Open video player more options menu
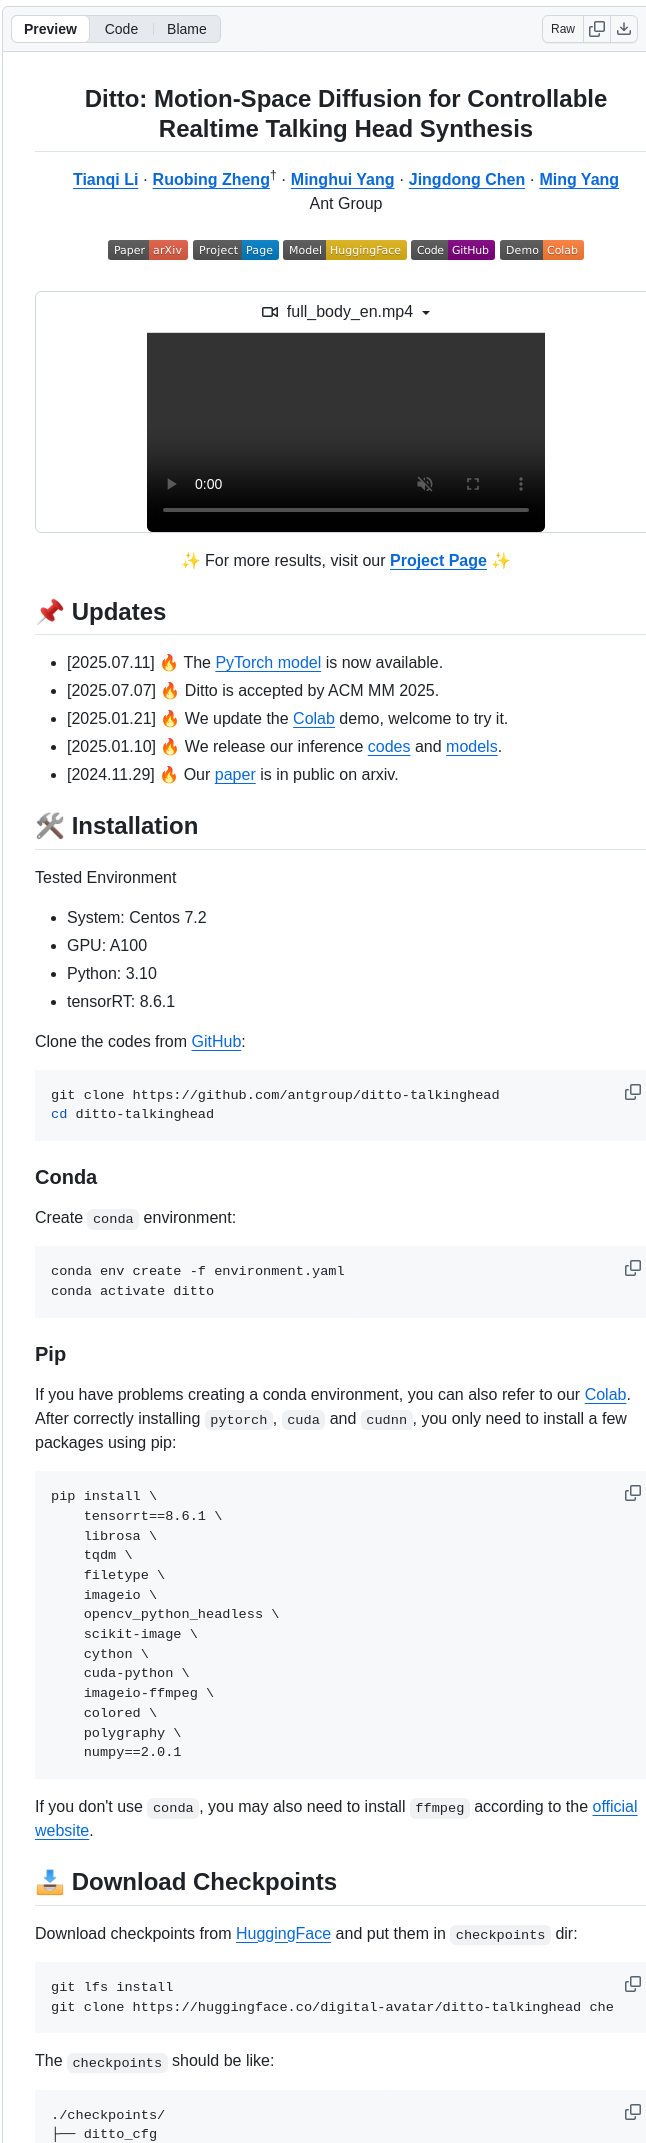 pyautogui.click(x=521, y=484)
